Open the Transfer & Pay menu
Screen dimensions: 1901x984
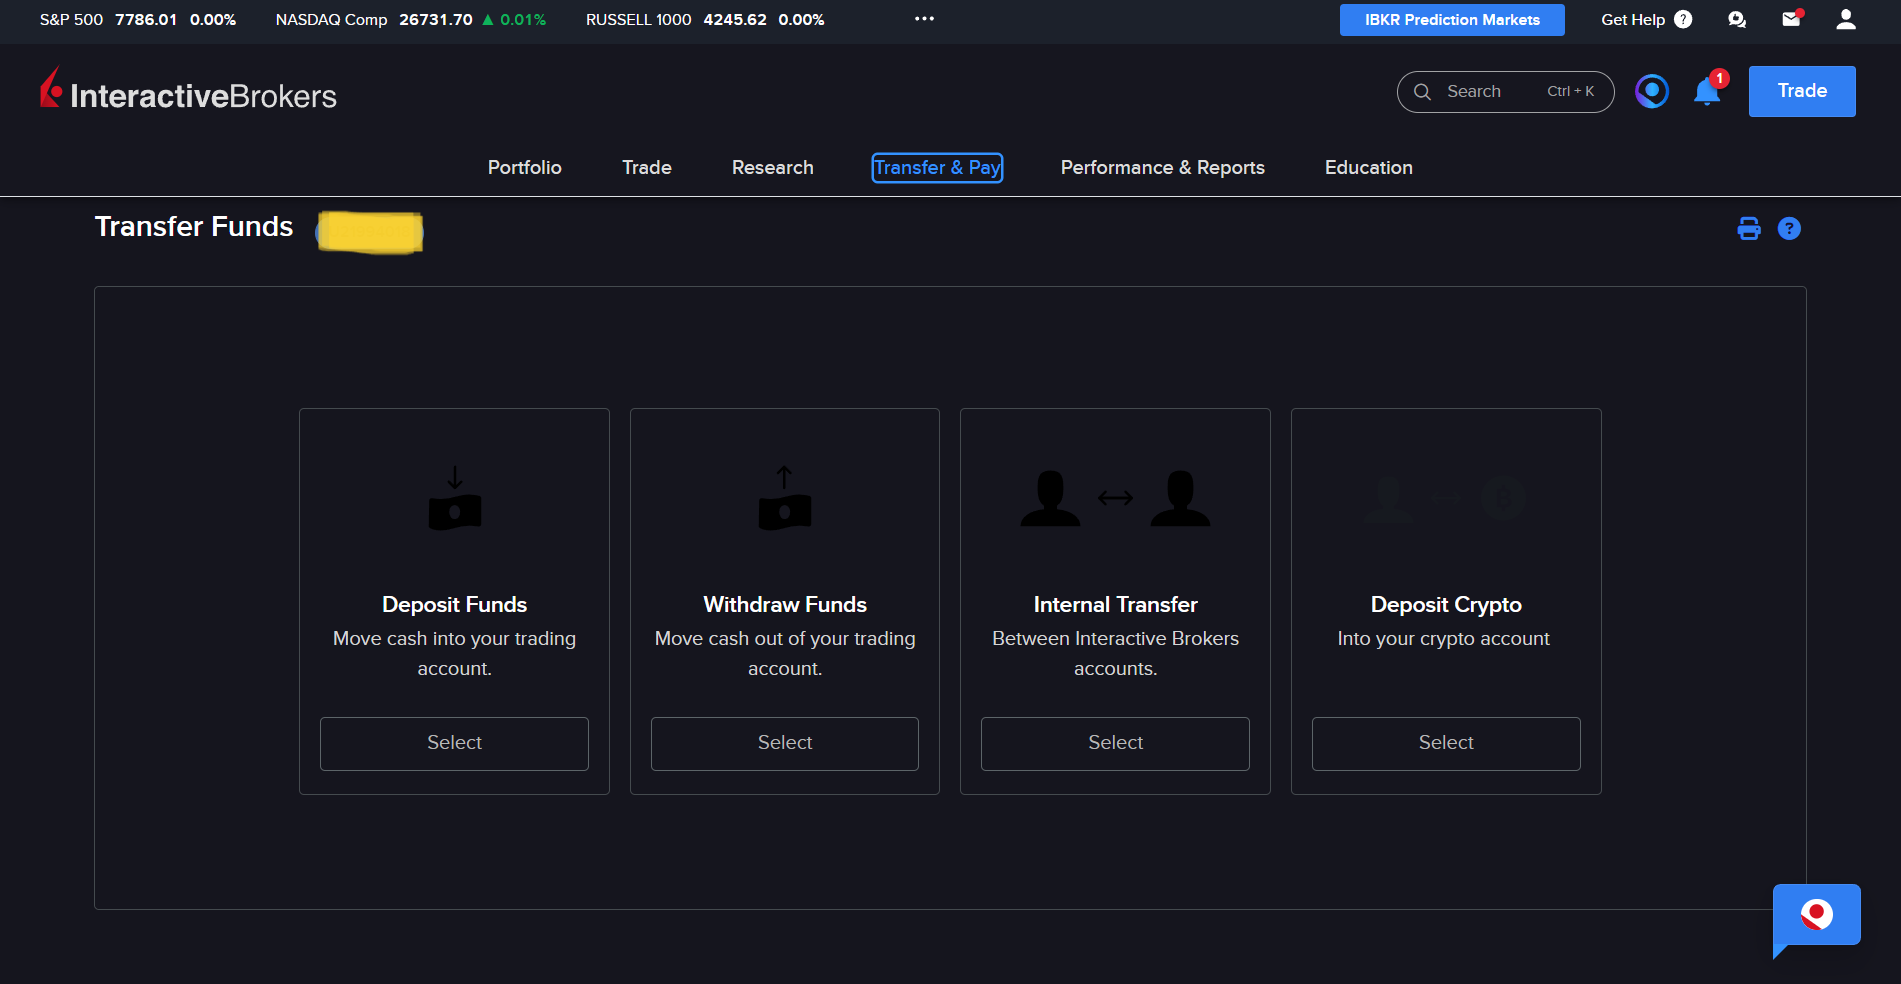tap(937, 167)
